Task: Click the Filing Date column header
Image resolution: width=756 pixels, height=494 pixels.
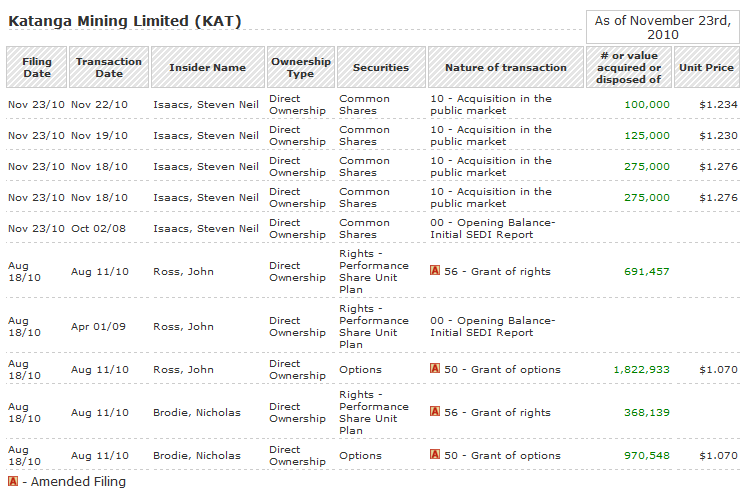Action: click(x=37, y=67)
